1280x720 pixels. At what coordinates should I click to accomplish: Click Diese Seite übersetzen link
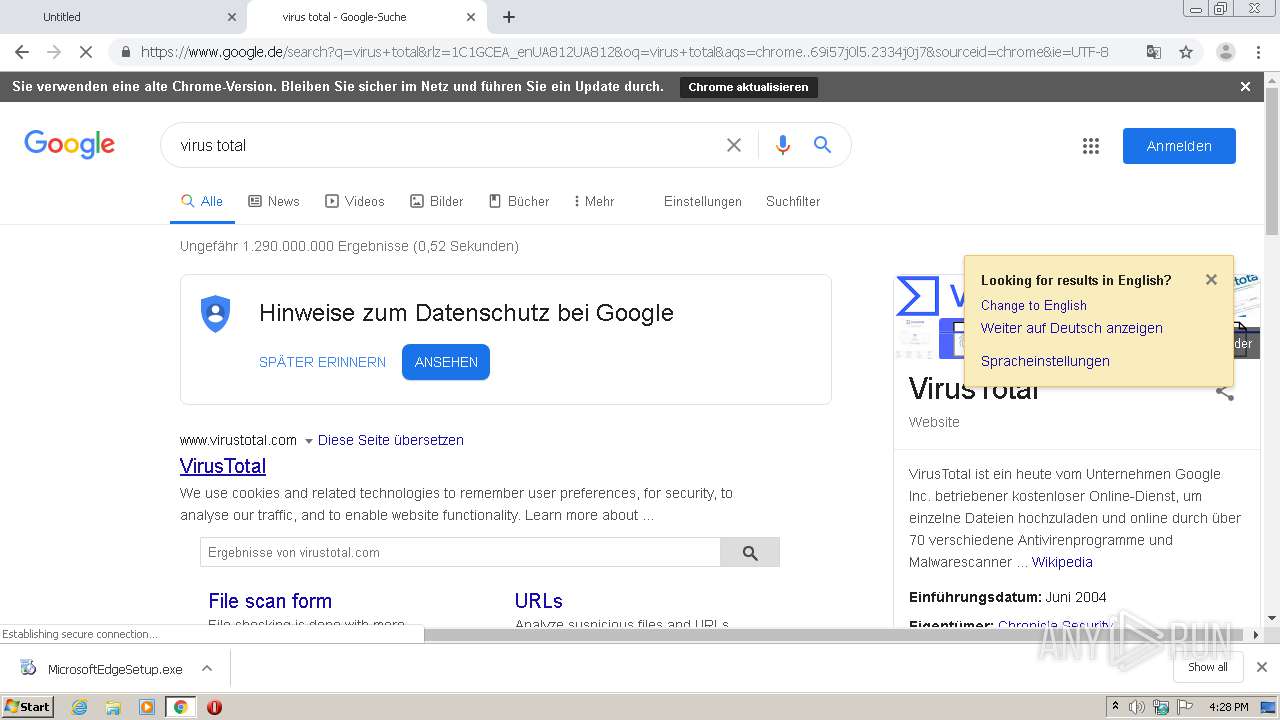(x=391, y=440)
